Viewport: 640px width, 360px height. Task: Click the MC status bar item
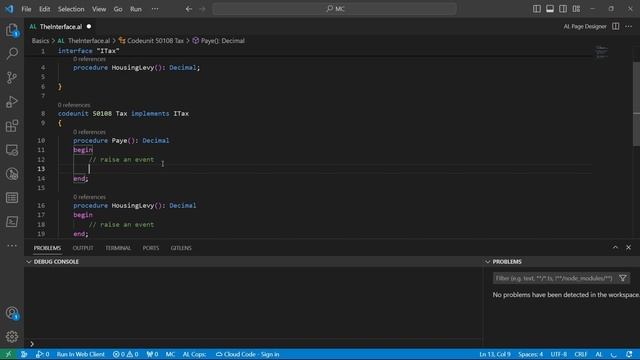170,354
